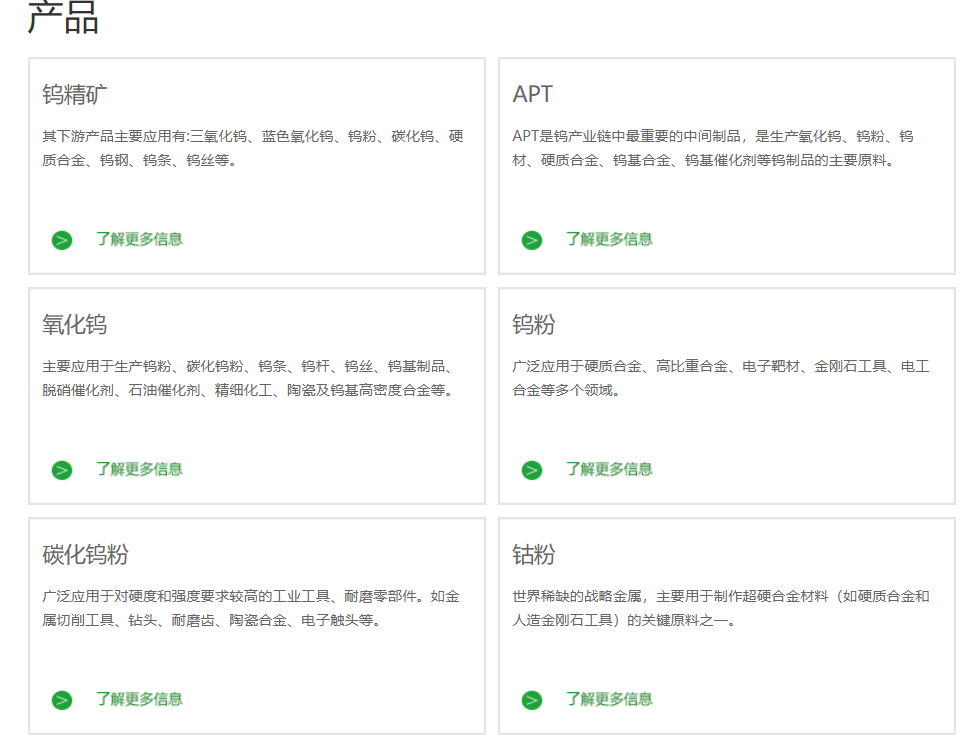Select the green arrow icon in the 钴粉 card
Screen dimensions: 973x741
[531, 700]
